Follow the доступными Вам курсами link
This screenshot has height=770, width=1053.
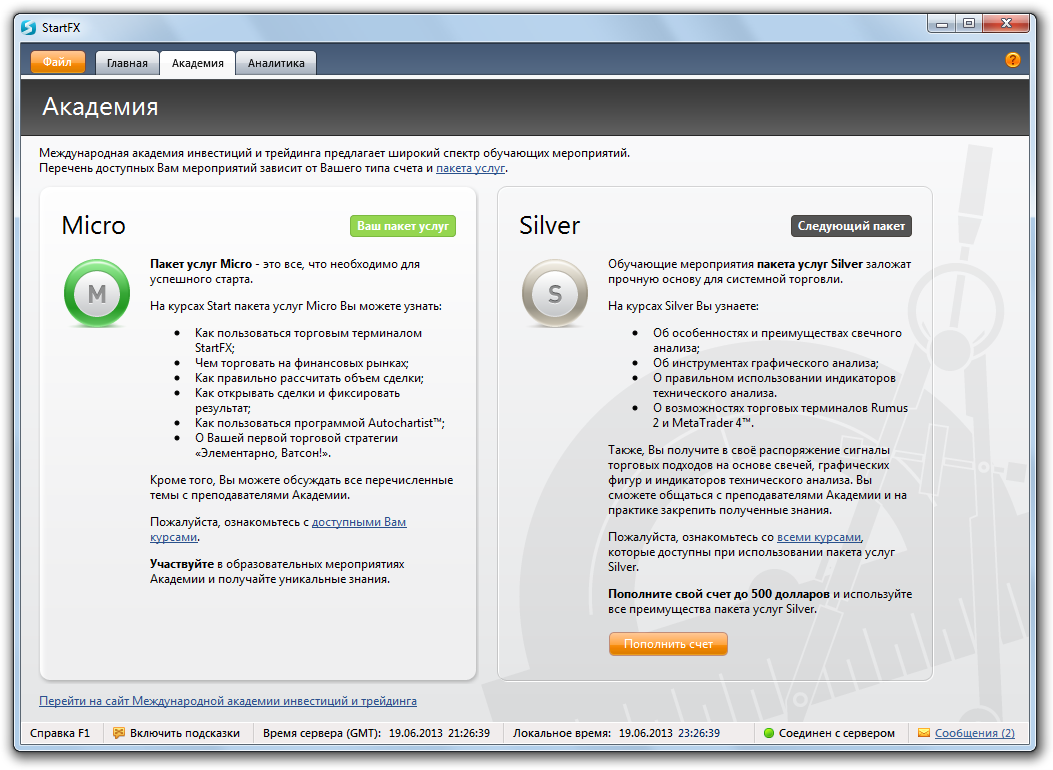click(x=278, y=530)
